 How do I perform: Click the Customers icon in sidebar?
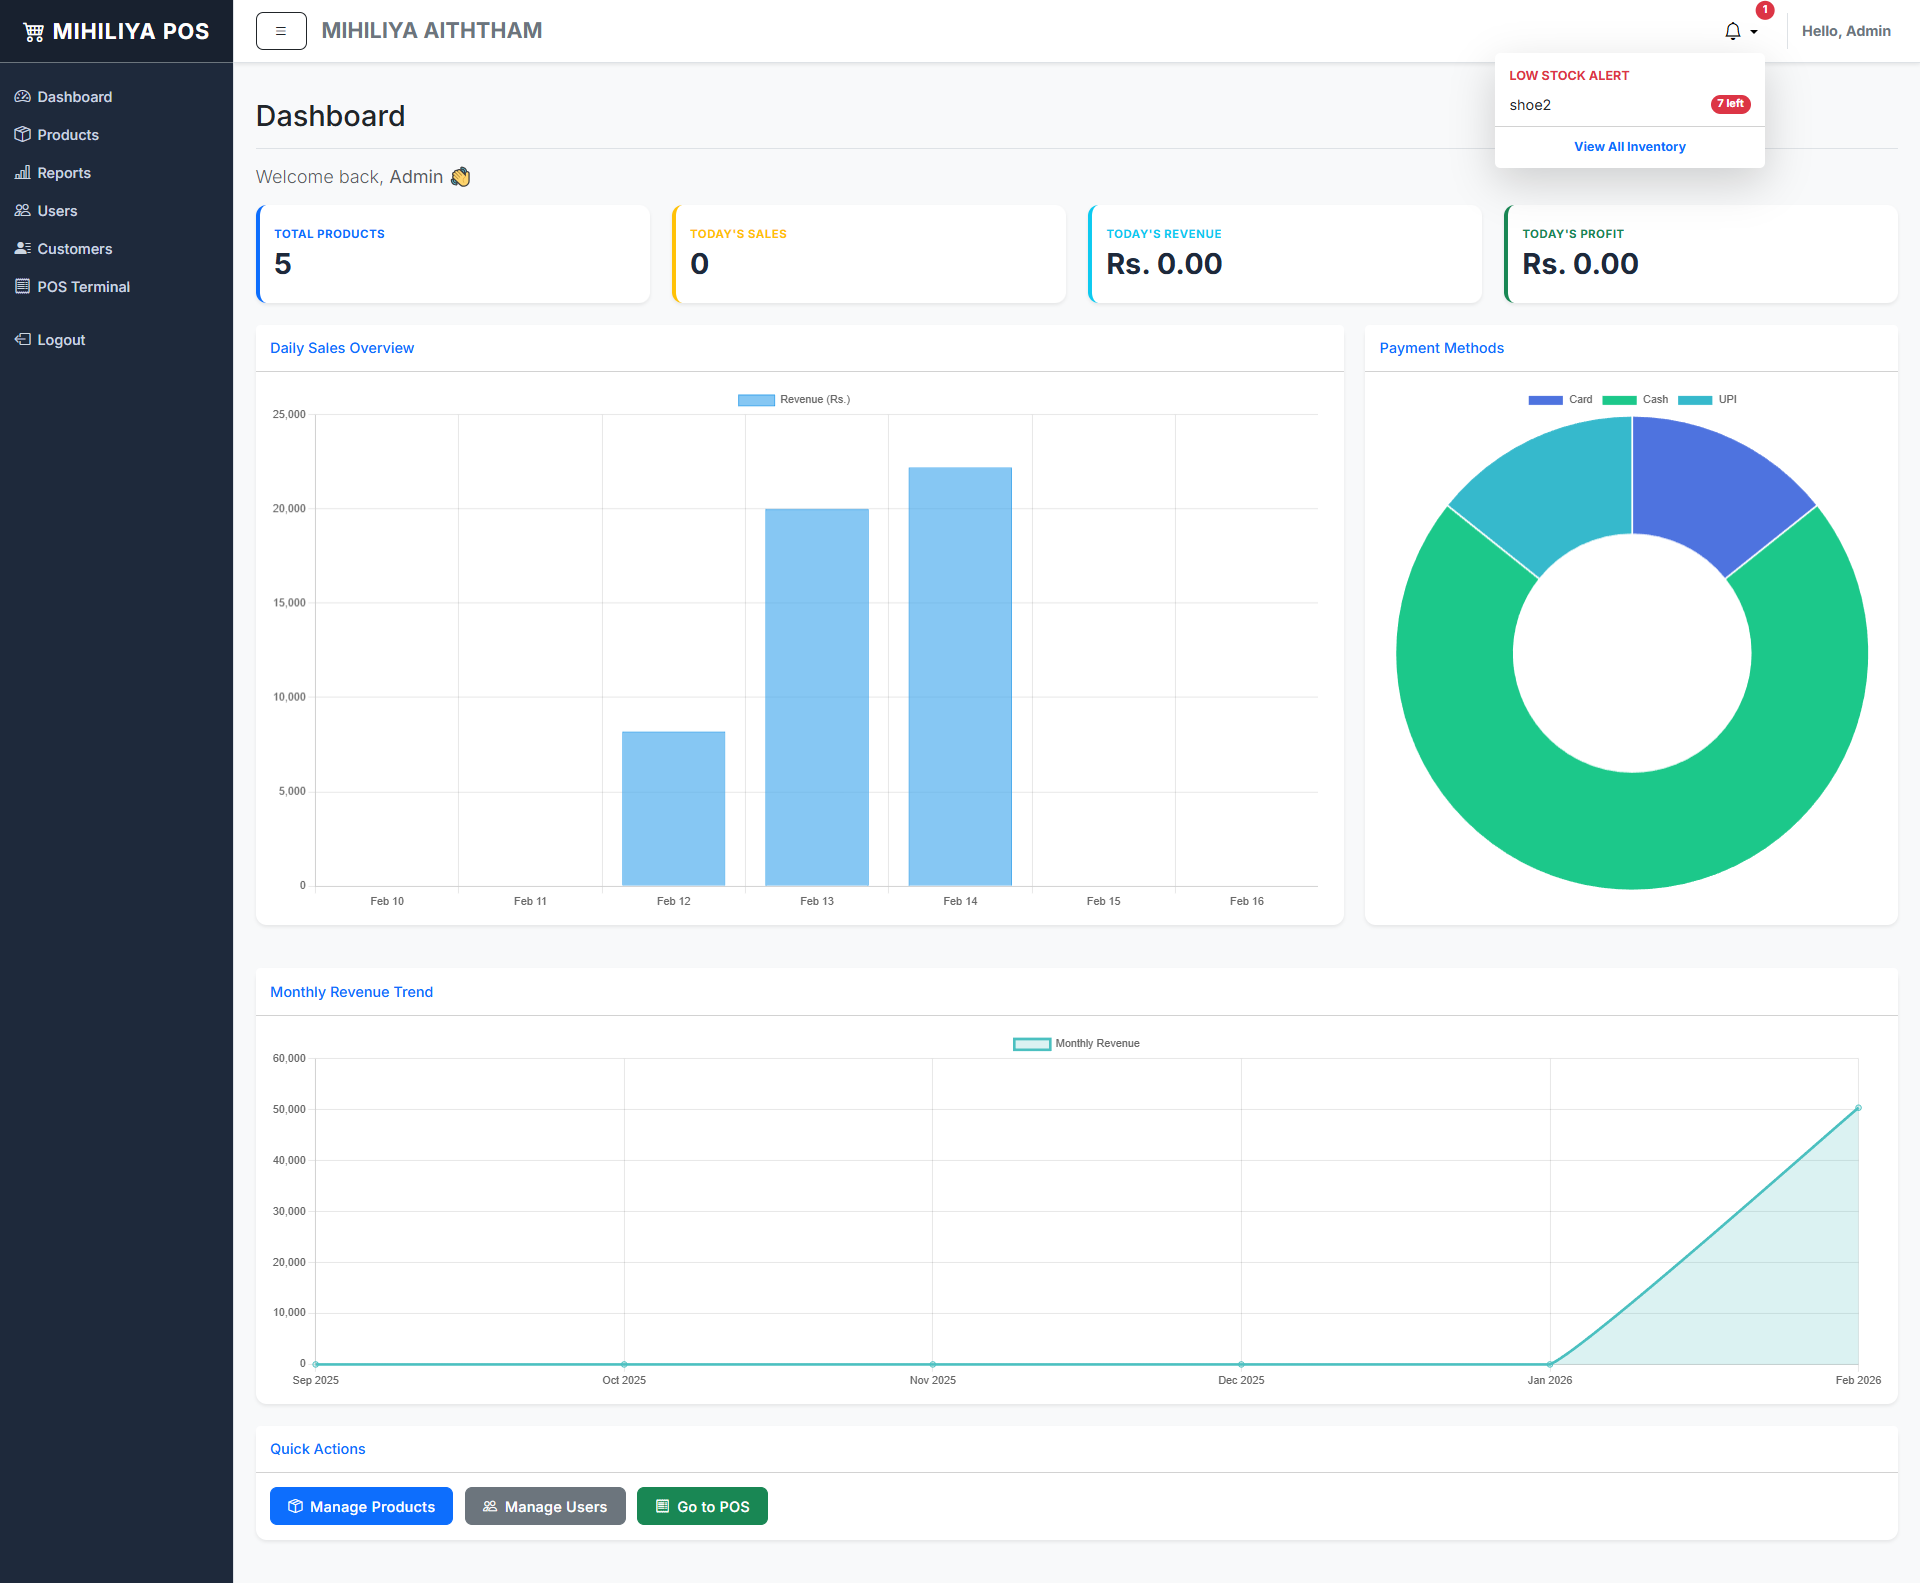pyautogui.click(x=22, y=249)
